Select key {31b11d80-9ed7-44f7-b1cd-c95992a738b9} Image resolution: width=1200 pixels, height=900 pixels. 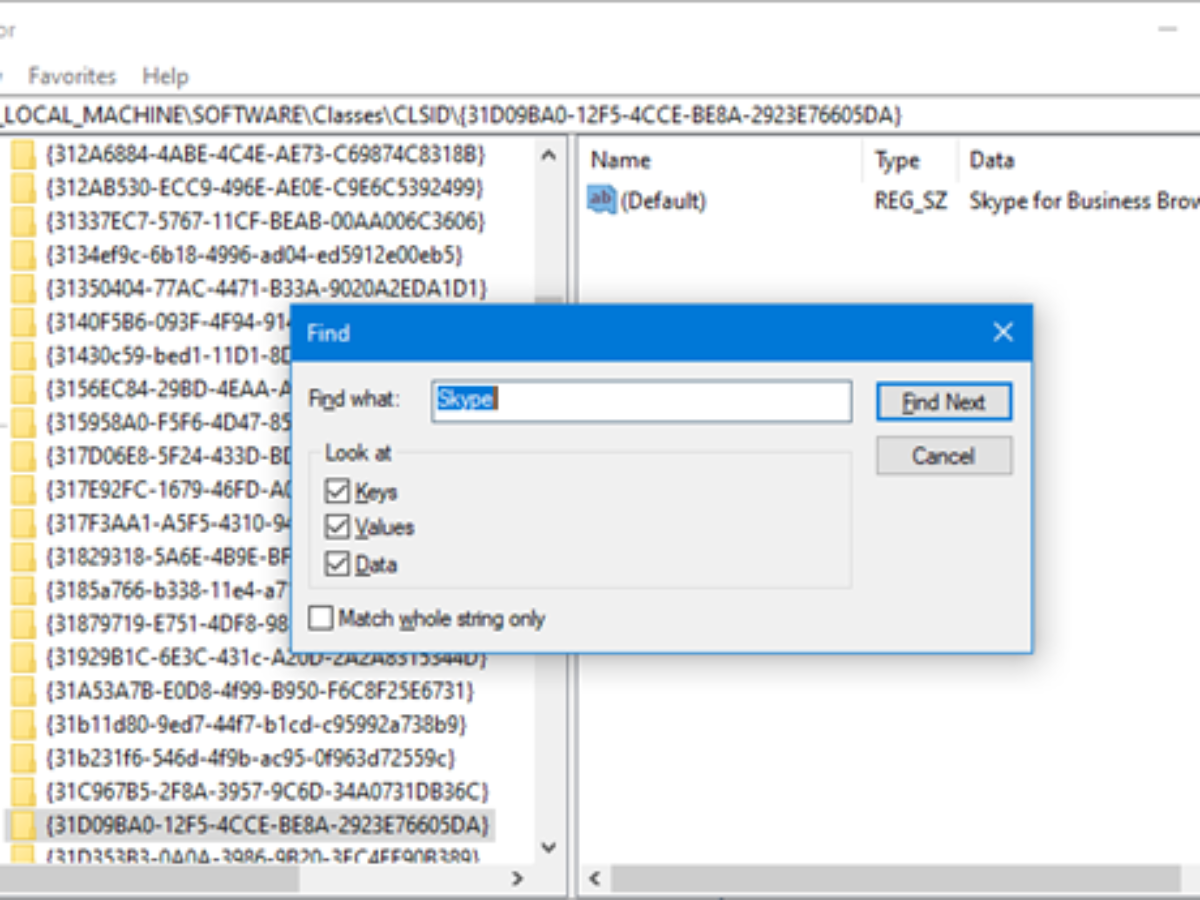(x=255, y=724)
